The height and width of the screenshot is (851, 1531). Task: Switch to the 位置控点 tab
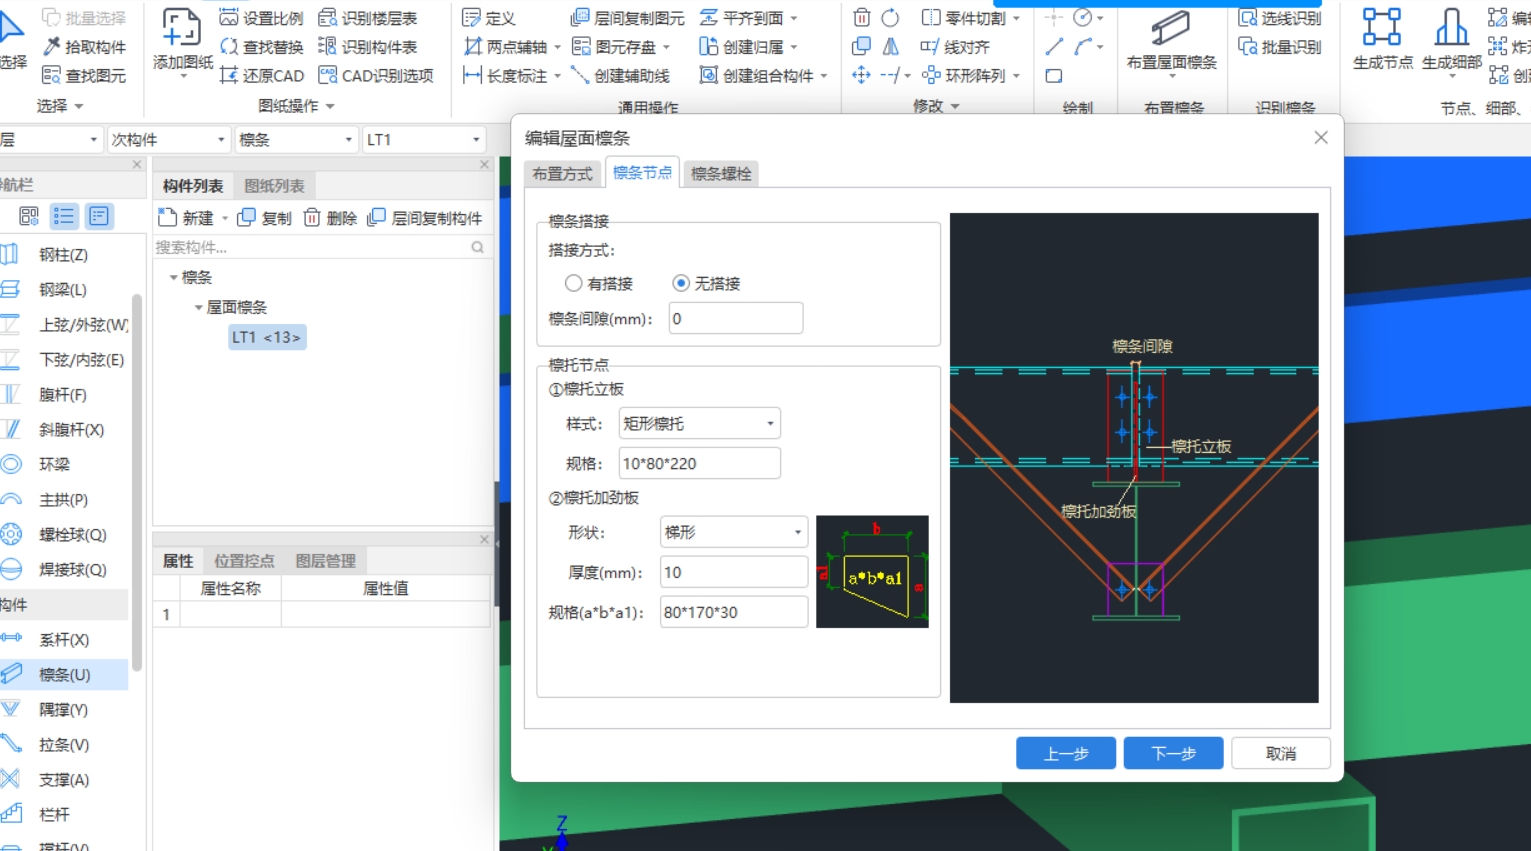pyautogui.click(x=244, y=561)
